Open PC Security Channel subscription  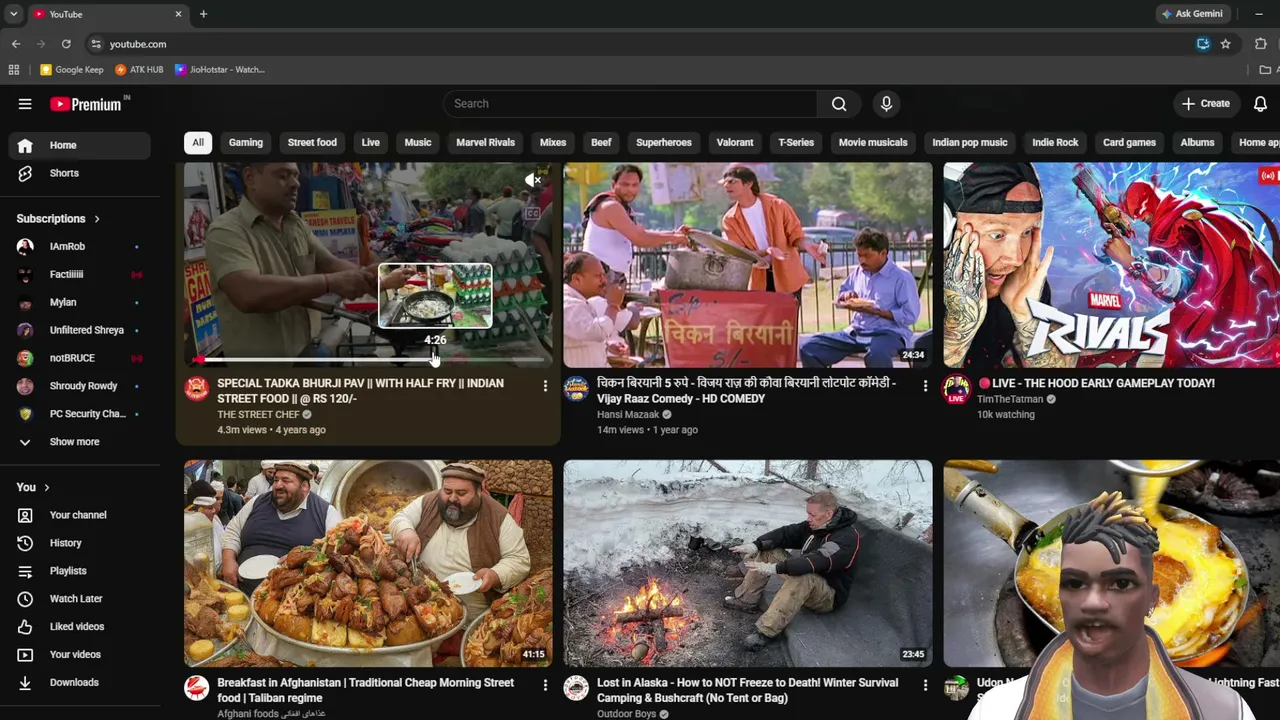pos(80,414)
